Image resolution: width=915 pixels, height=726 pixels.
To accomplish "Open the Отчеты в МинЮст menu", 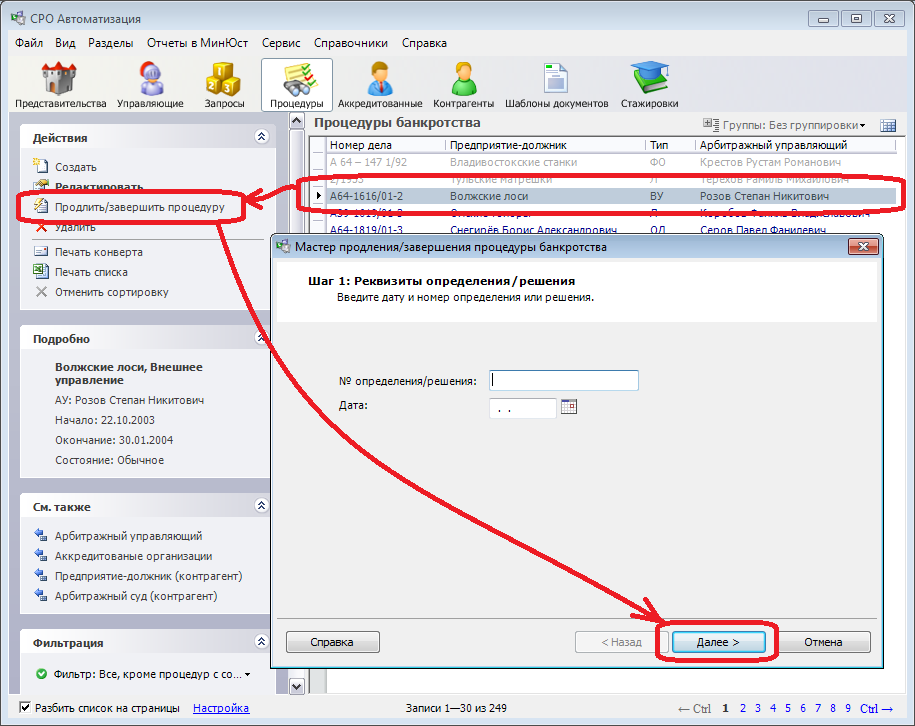I will click(196, 43).
